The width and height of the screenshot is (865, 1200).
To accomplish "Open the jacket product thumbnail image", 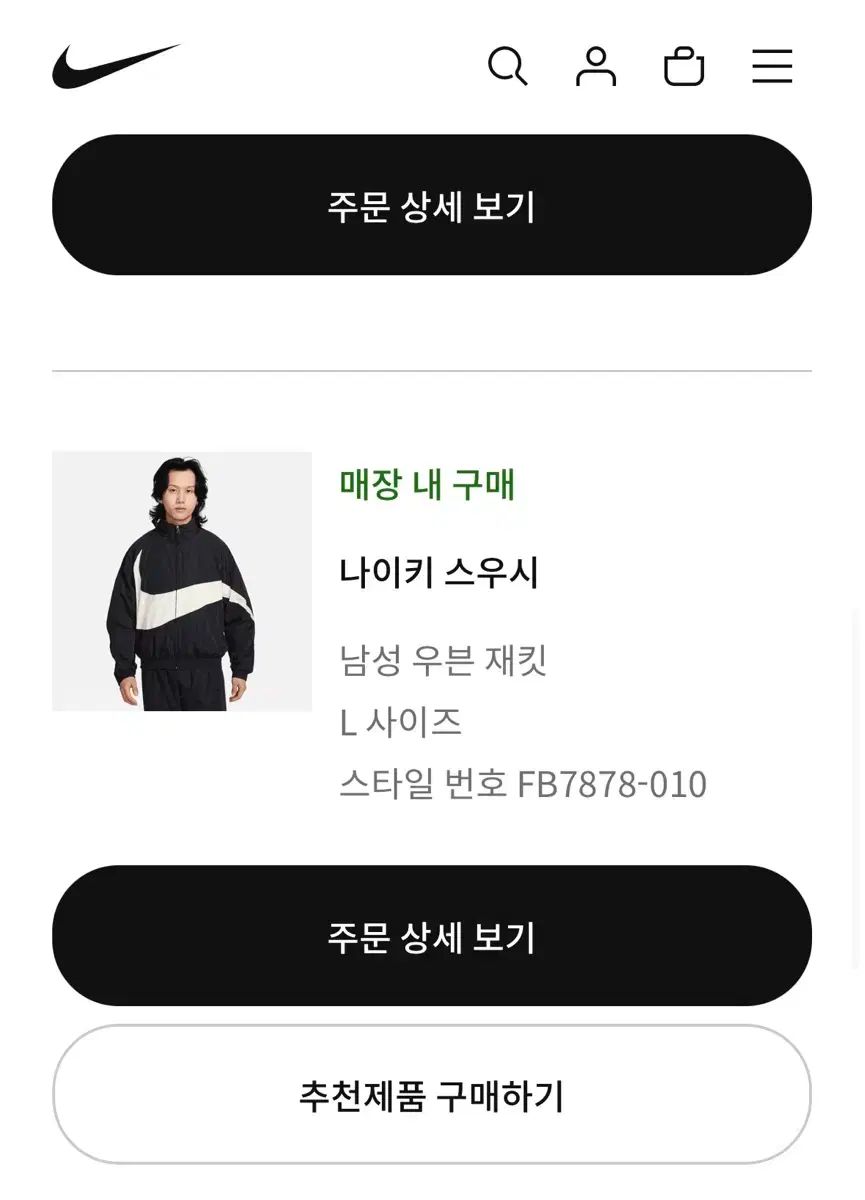I will click(x=182, y=581).
